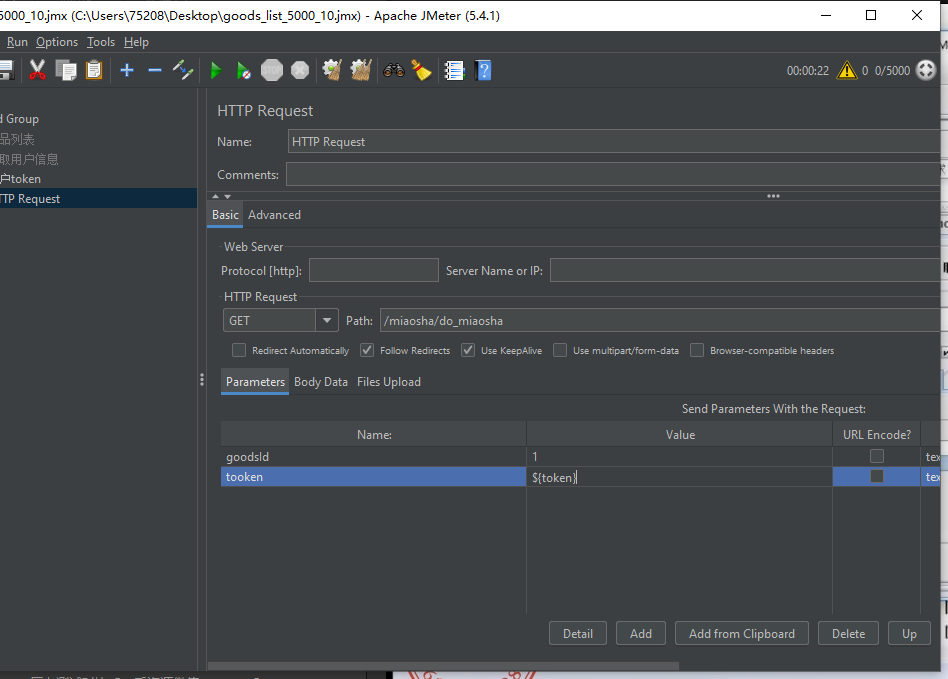The height and width of the screenshot is (679, 948).
Task: Click the Path field /miaosha/do_miaosha
Action: click(x=660, y=320)
